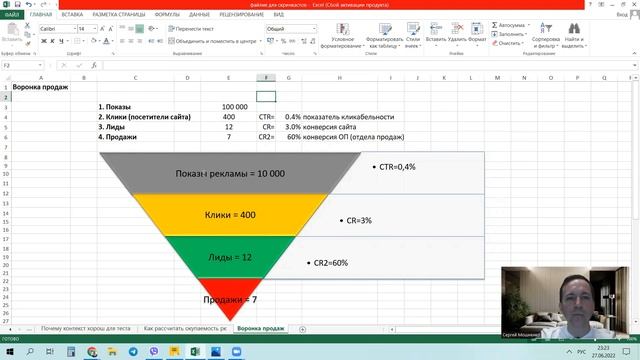This screenshot has height=360, width=640.
Task: Toggle bottom vertical alignment
Action: click(140, 29)
